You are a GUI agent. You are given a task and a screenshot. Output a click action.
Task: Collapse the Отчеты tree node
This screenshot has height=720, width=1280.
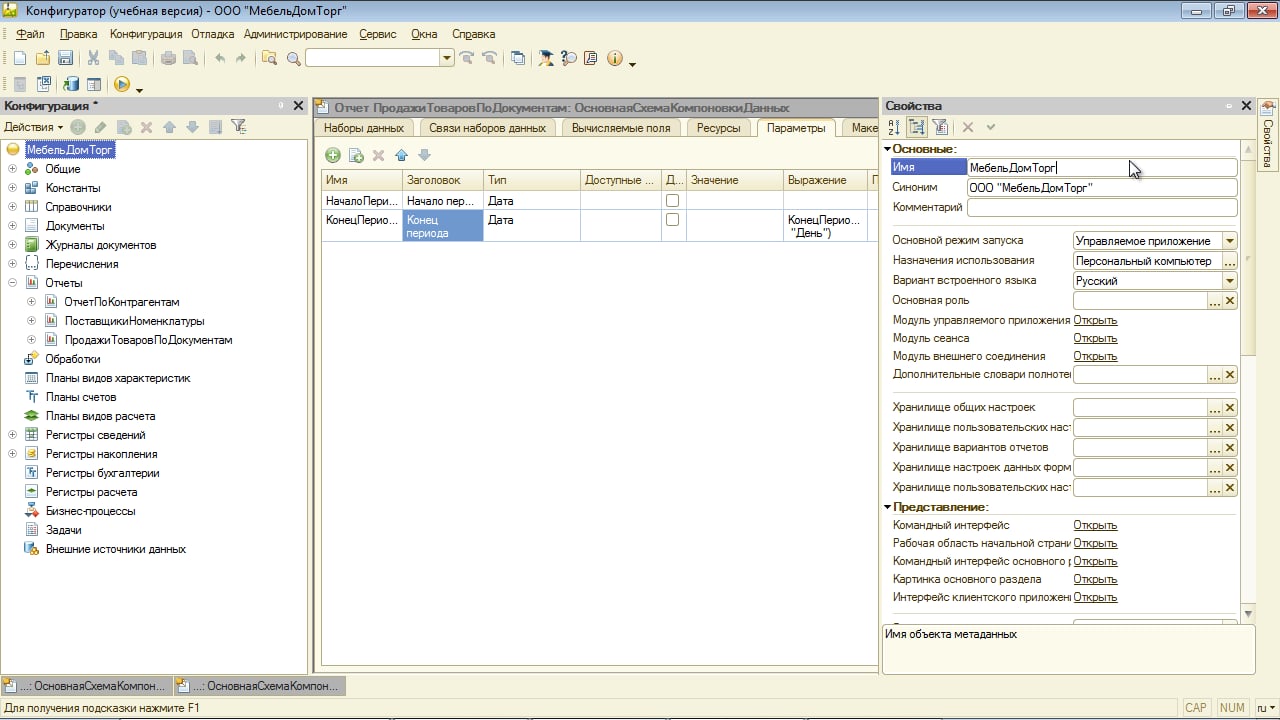[x=13, y=283]
